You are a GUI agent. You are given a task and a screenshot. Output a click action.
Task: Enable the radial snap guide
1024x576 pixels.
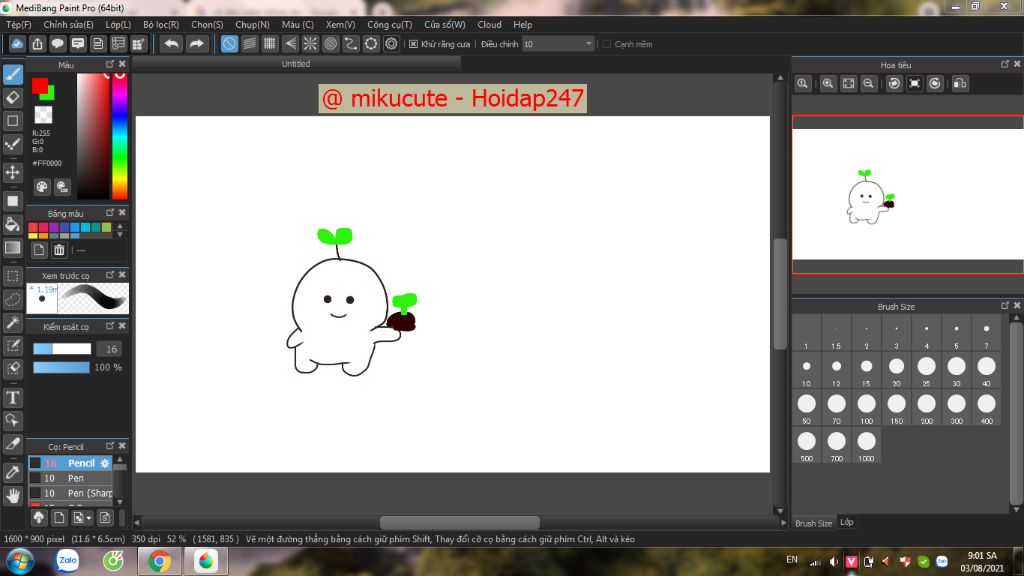pos(310,44)
